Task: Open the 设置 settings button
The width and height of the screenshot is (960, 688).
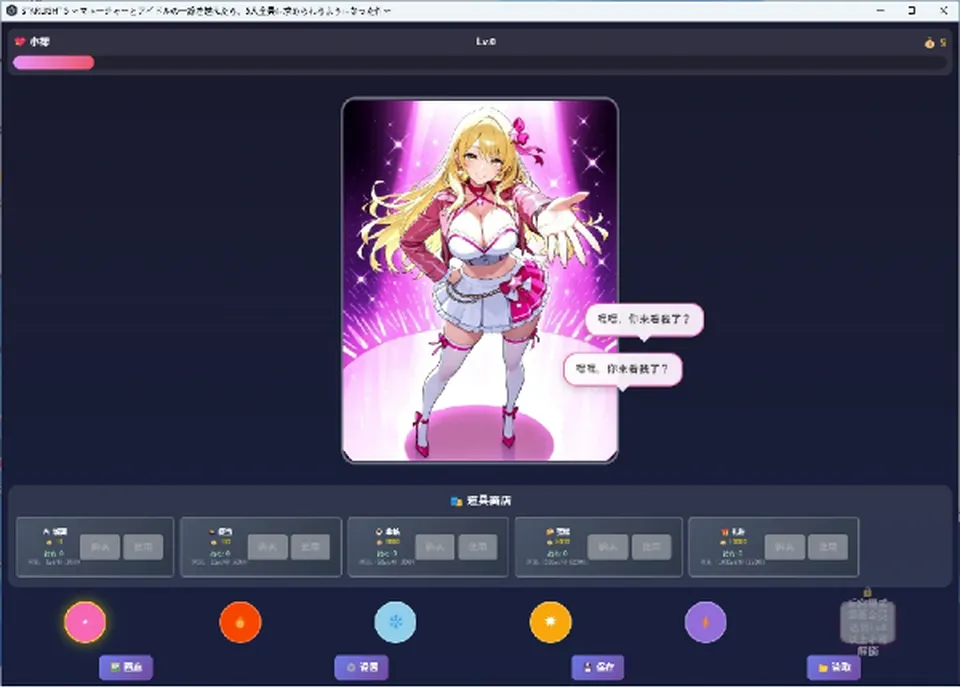Action: (x=361, y=667)
